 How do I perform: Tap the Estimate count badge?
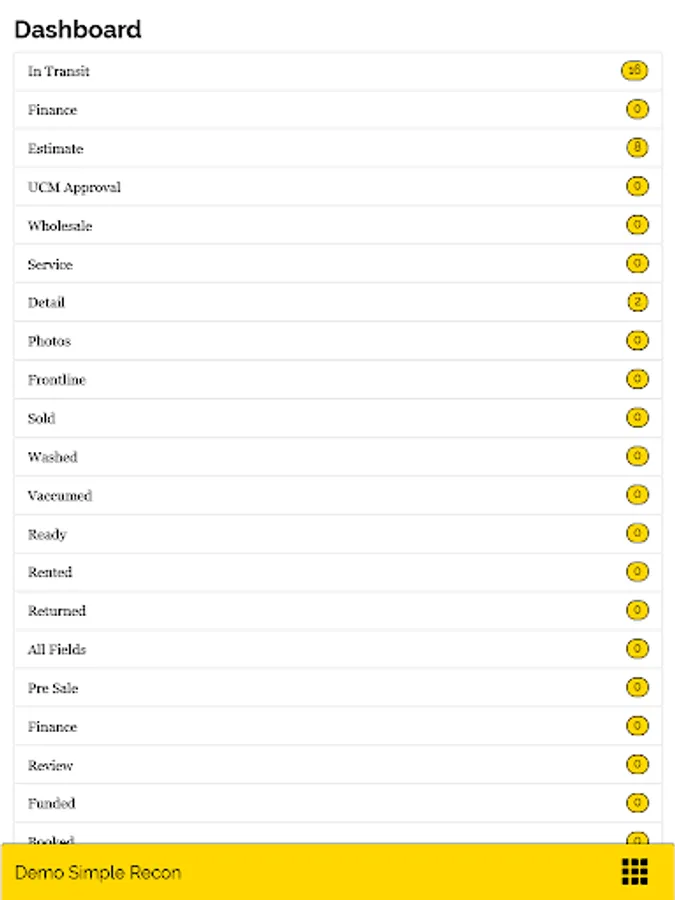tap(637, 148)
